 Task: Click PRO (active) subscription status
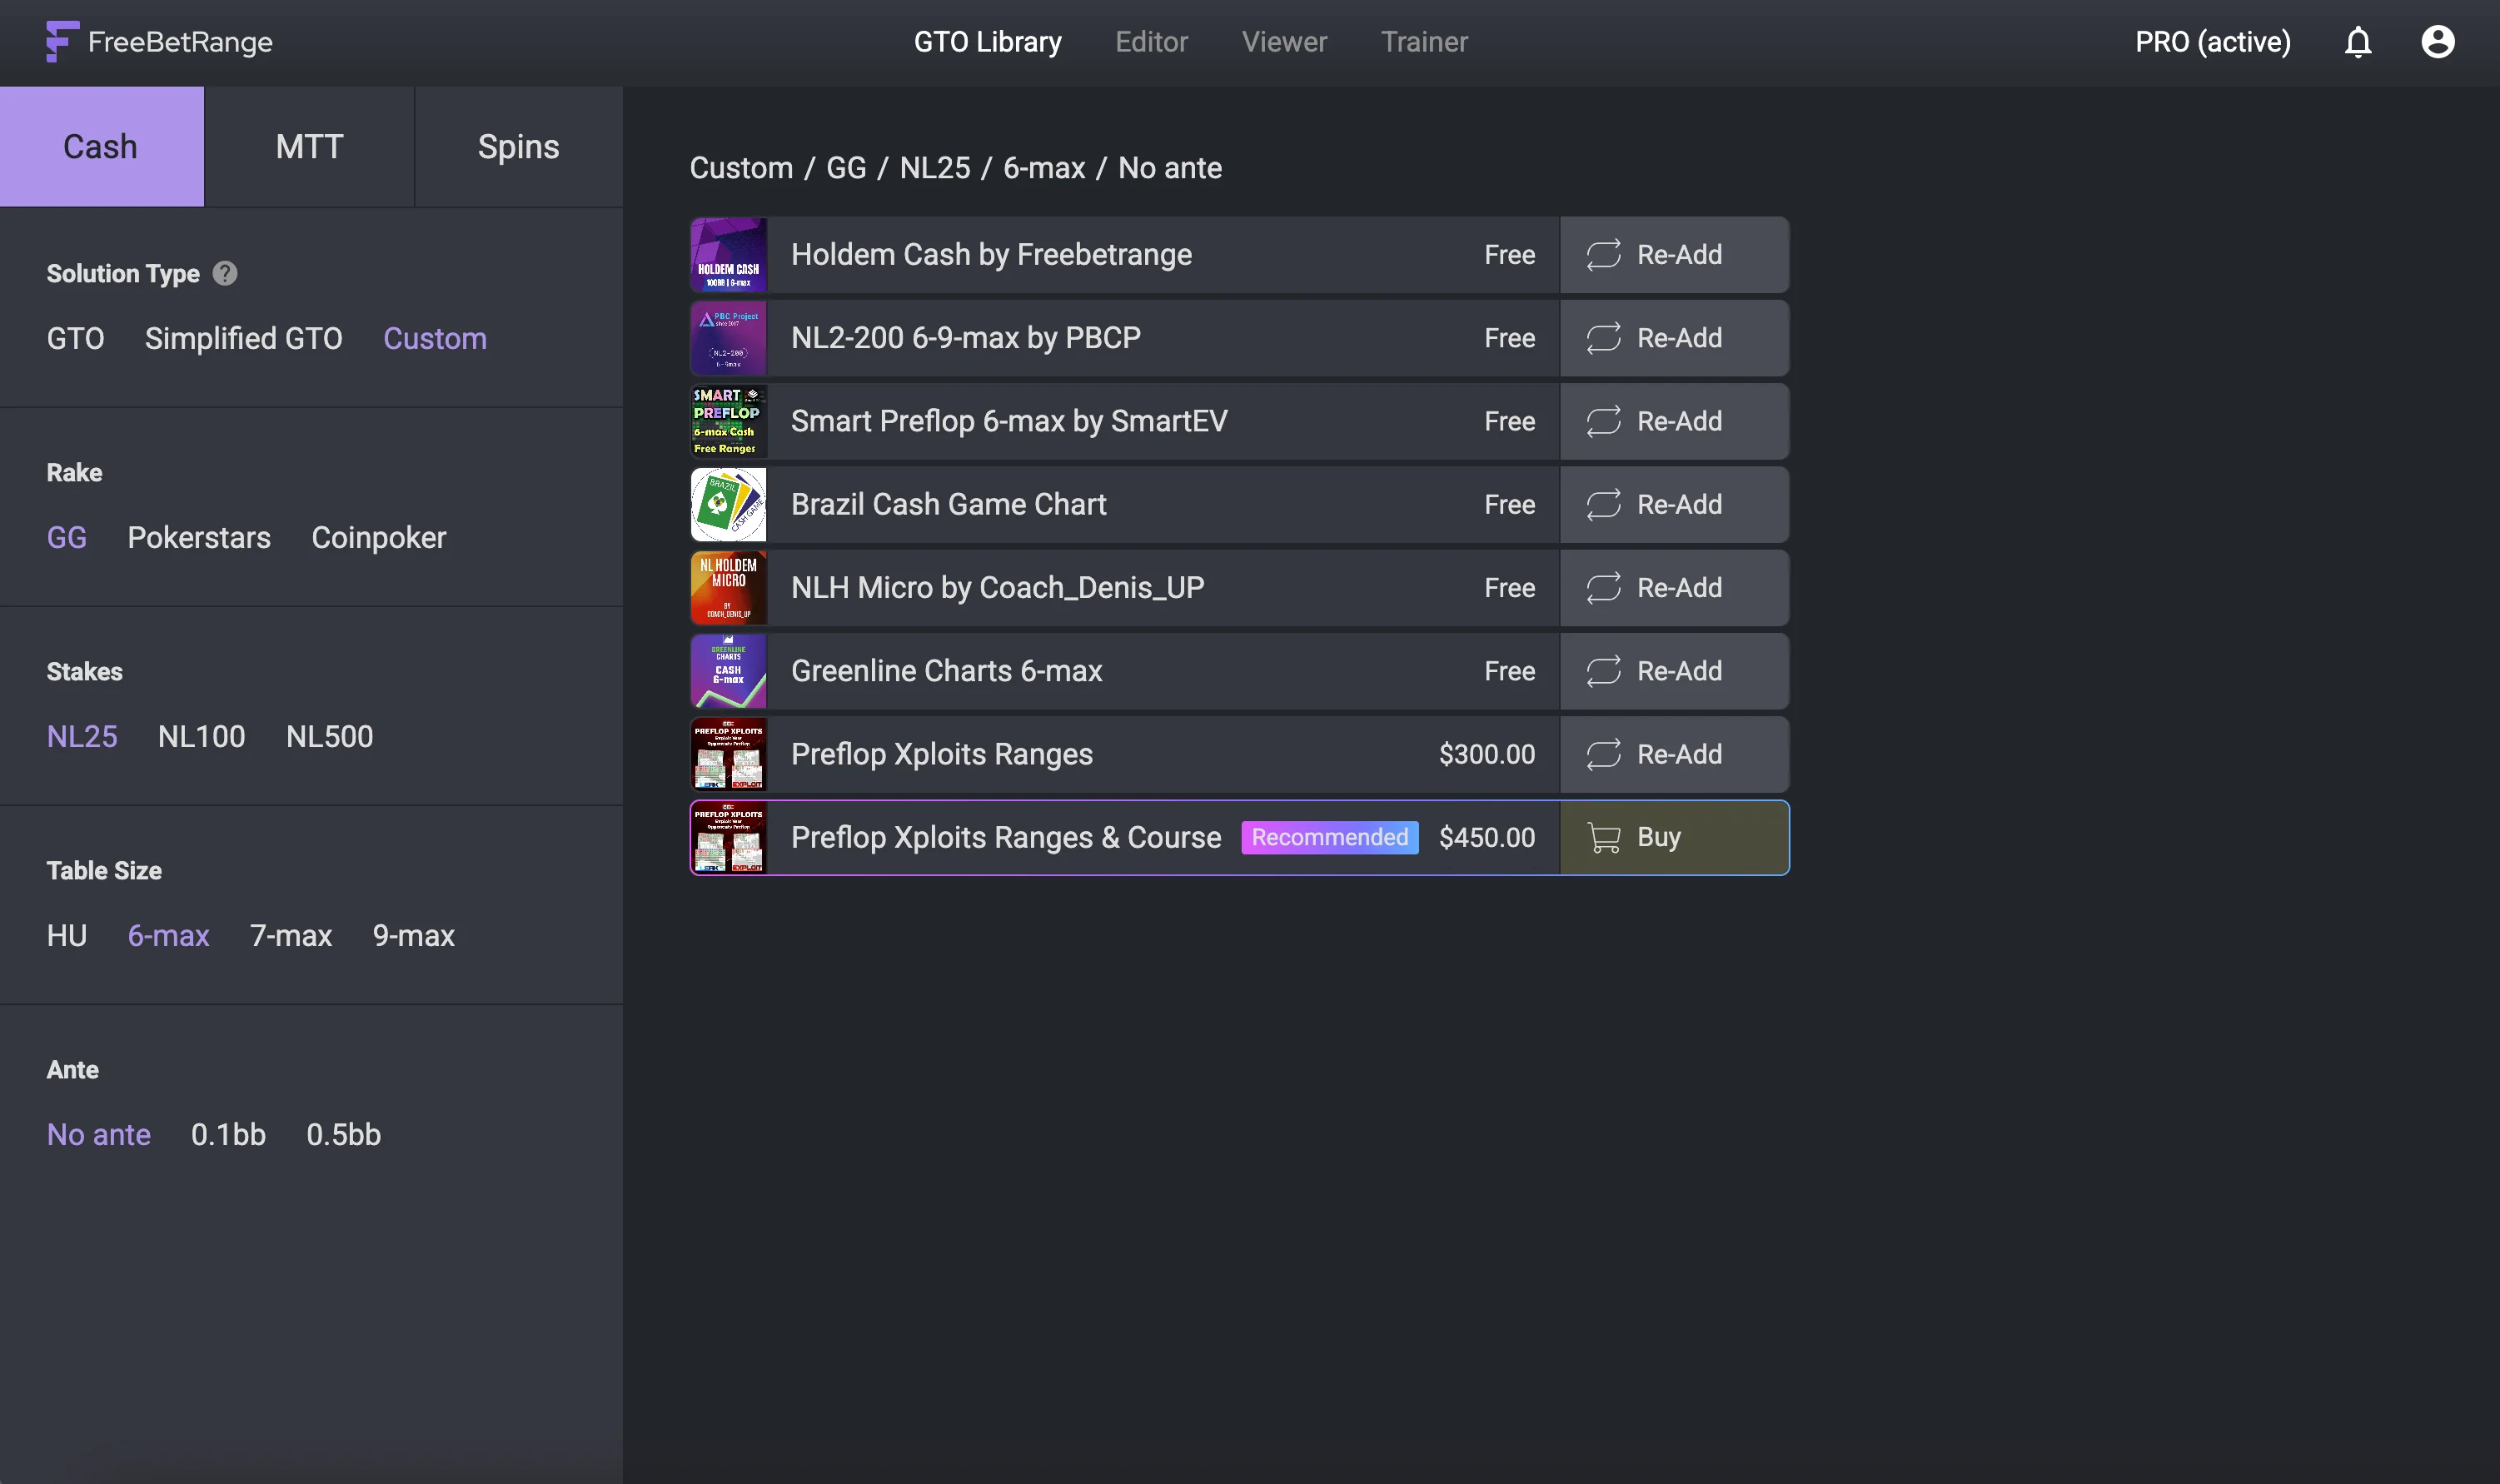[x=2213, y=42]
